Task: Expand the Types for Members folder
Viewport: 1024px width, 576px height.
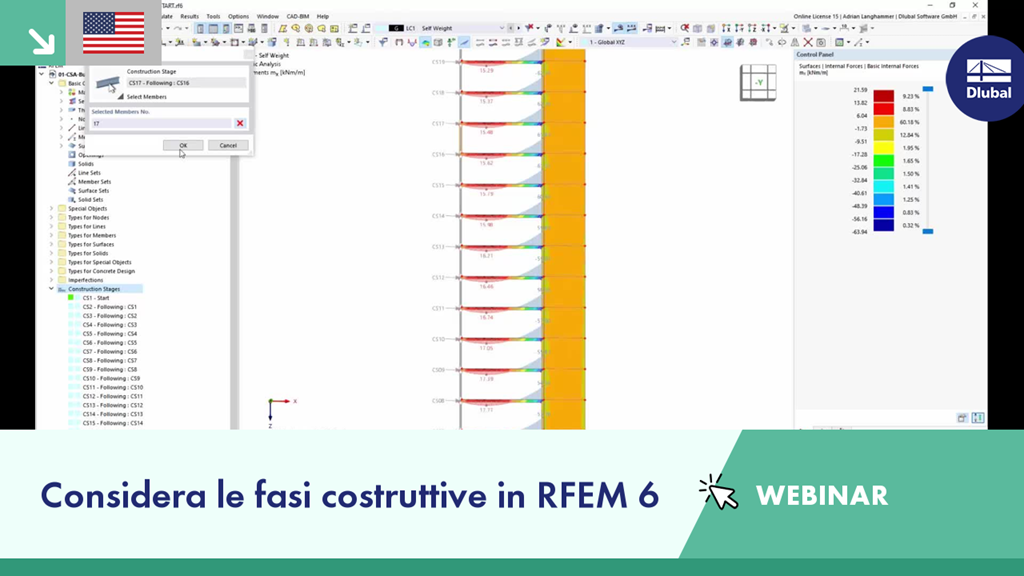Action: [x=52, y=235]
